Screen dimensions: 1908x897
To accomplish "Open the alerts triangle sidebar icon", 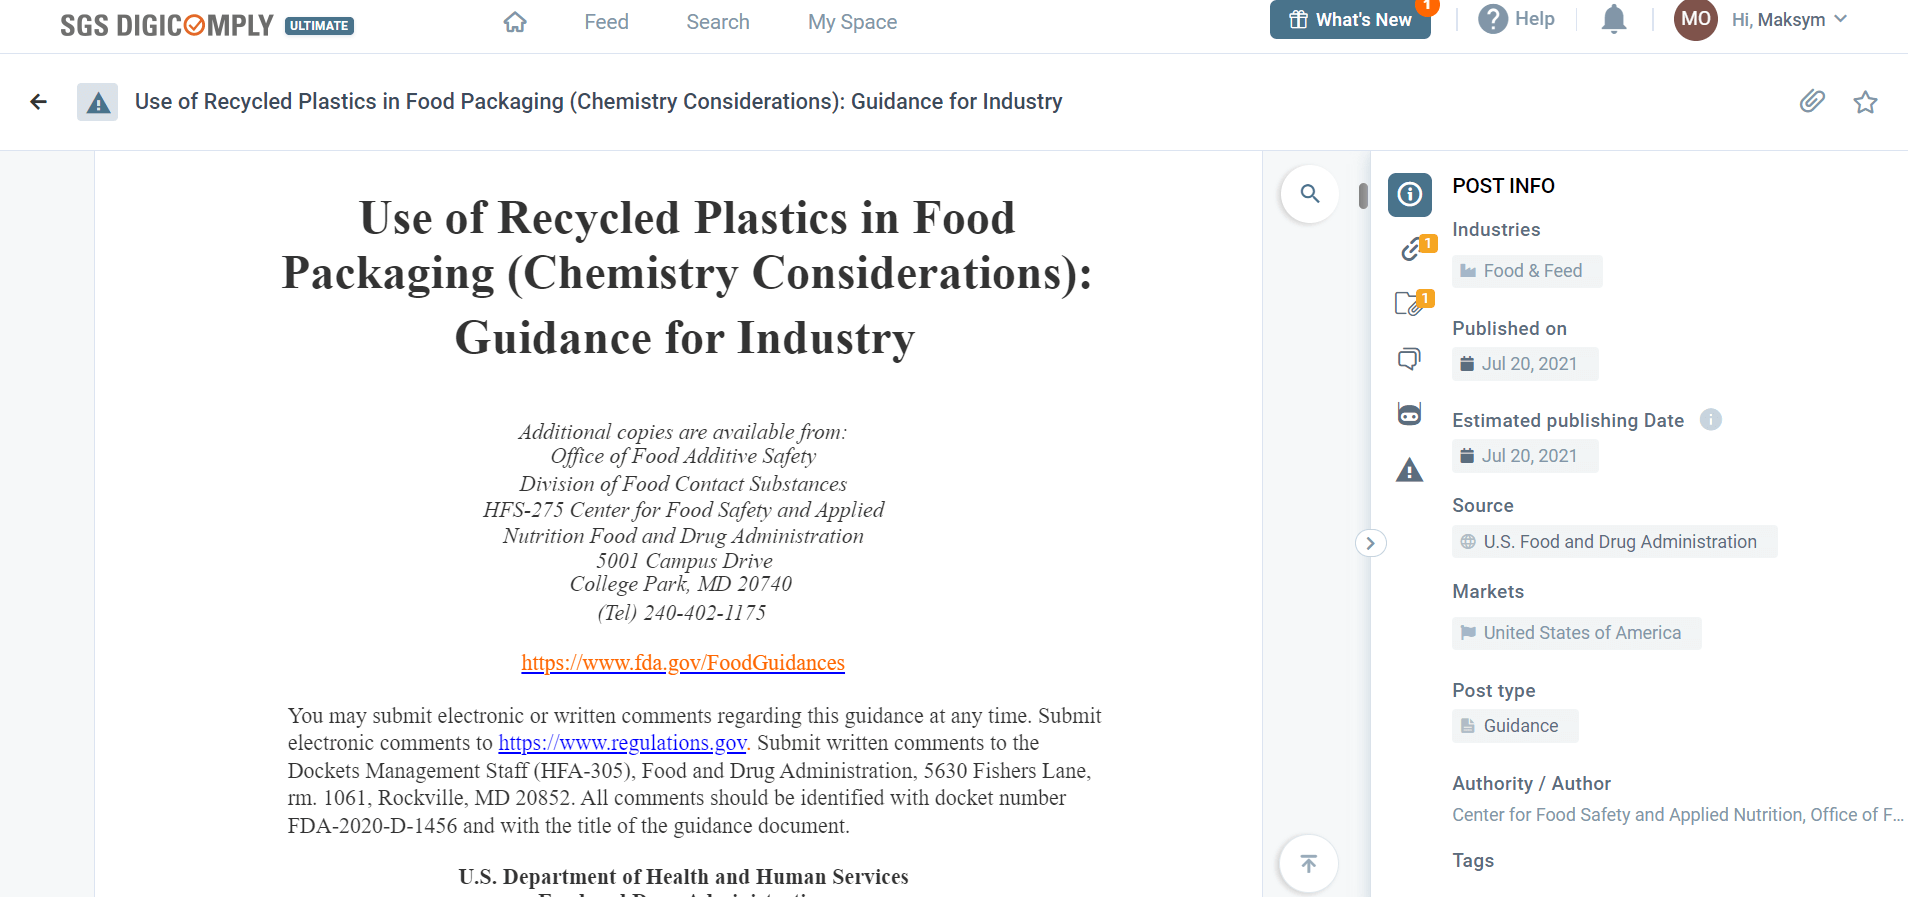I will click(x=1409, y=470).
